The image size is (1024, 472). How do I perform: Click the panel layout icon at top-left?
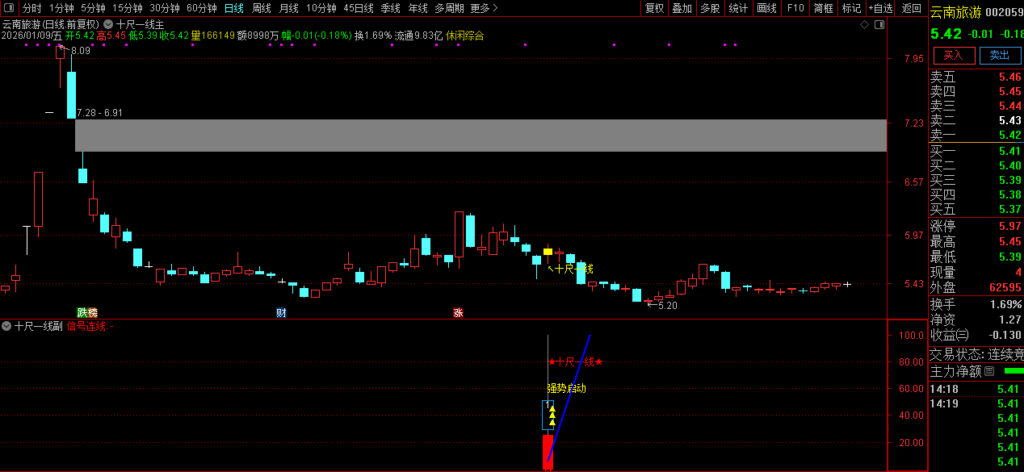(x=9, y=8)
